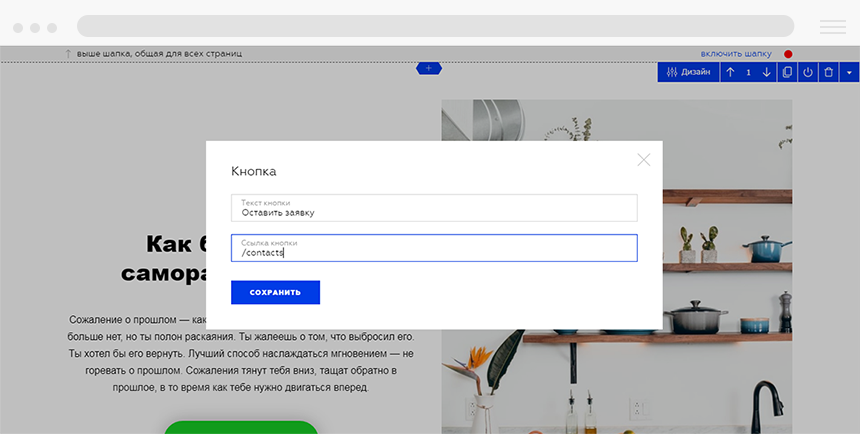Image resolution: width=860 pixels, height=434 pixels.
Task: Click the kitchen photo on the page
Action: (x=616, y=266)
